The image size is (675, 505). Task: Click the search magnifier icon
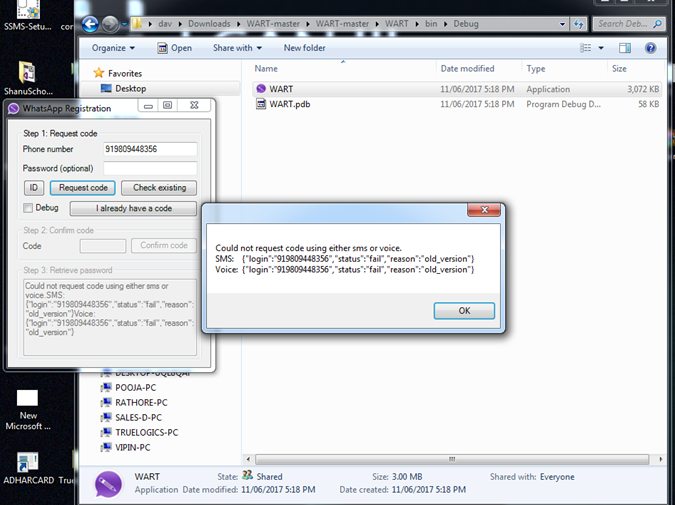pos(657,24)
